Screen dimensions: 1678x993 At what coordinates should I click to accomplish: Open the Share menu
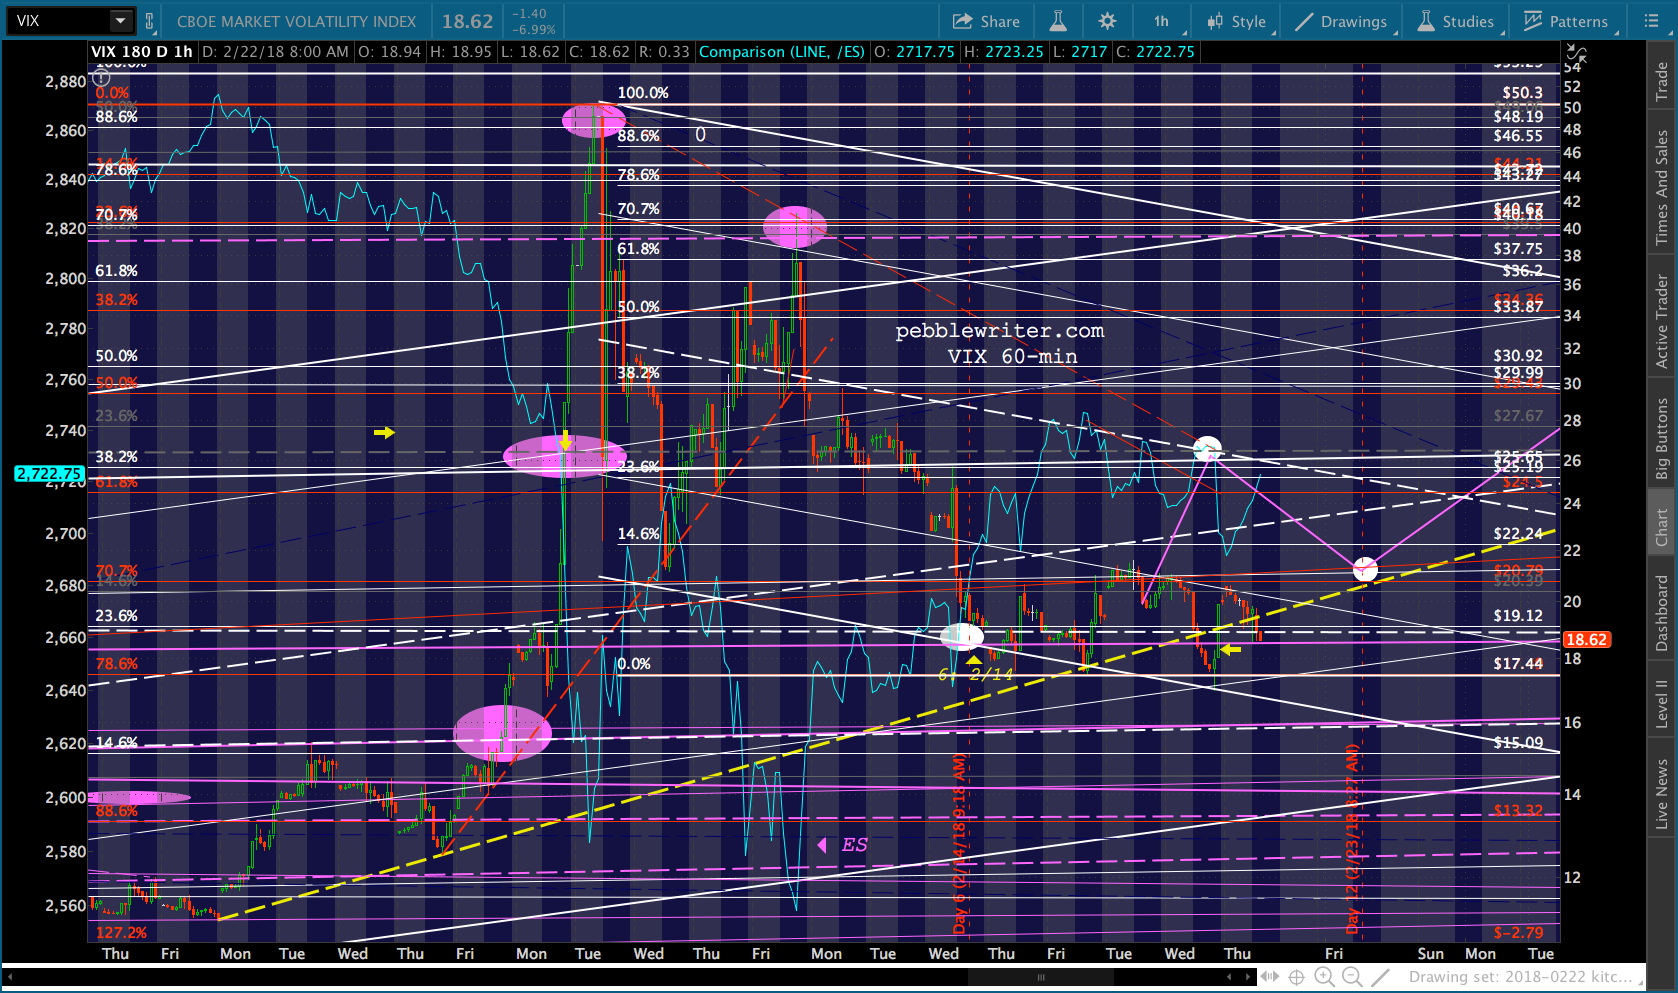[986, 21]
